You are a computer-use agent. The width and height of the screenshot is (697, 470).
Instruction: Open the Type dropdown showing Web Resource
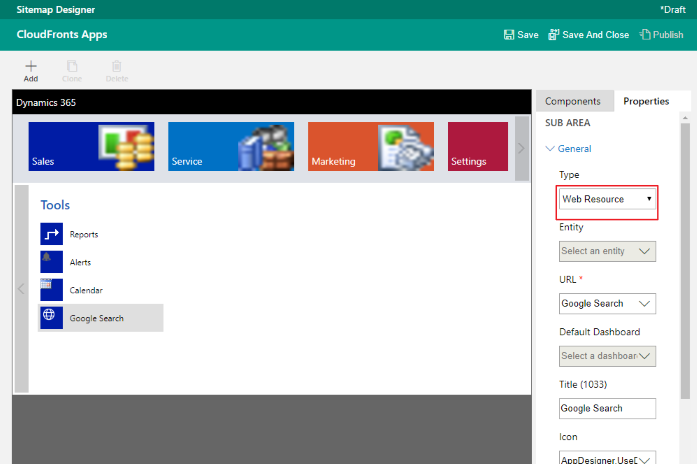point(607,199)
